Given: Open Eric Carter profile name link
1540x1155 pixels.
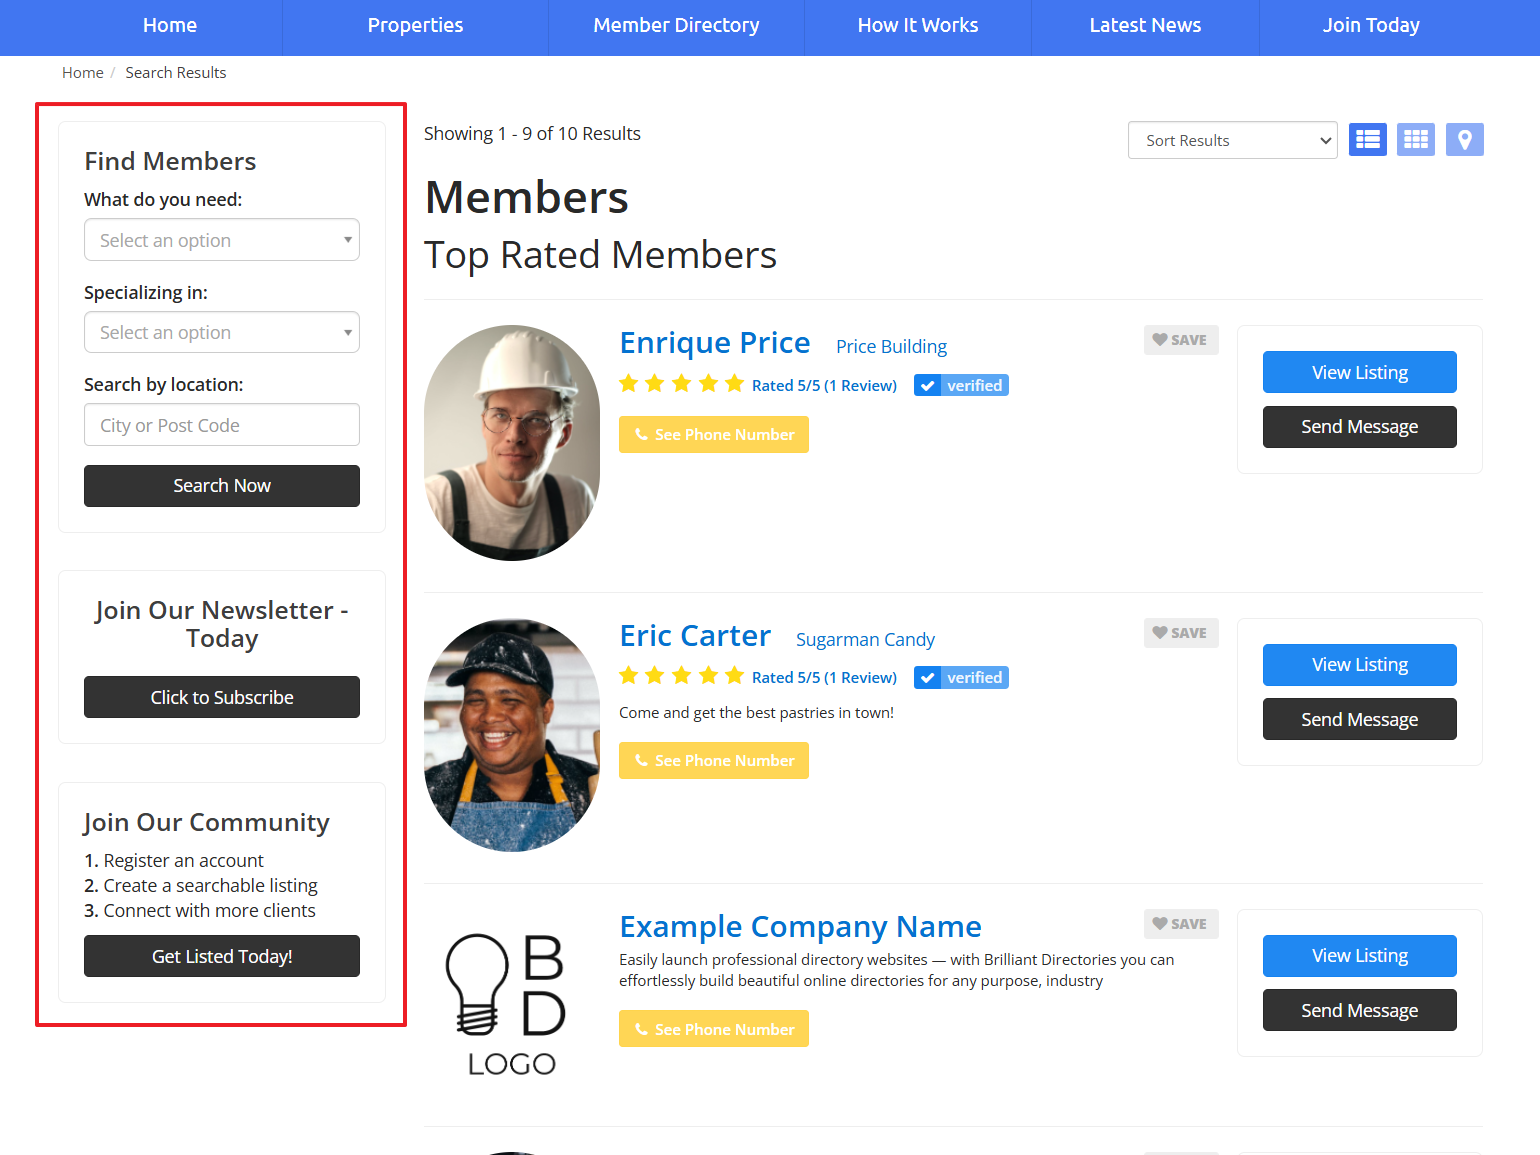Looking at the screenshot, I should [x=695, y=636].
